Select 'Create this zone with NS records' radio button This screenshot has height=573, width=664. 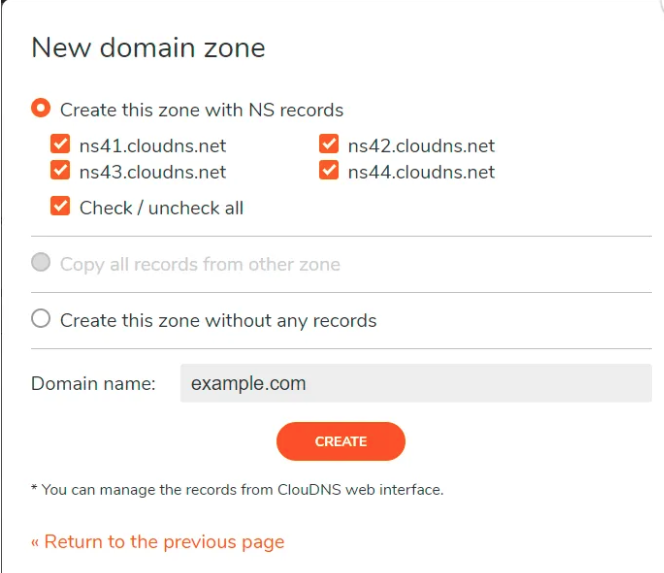pyautogui.click(x=41, y=109)
